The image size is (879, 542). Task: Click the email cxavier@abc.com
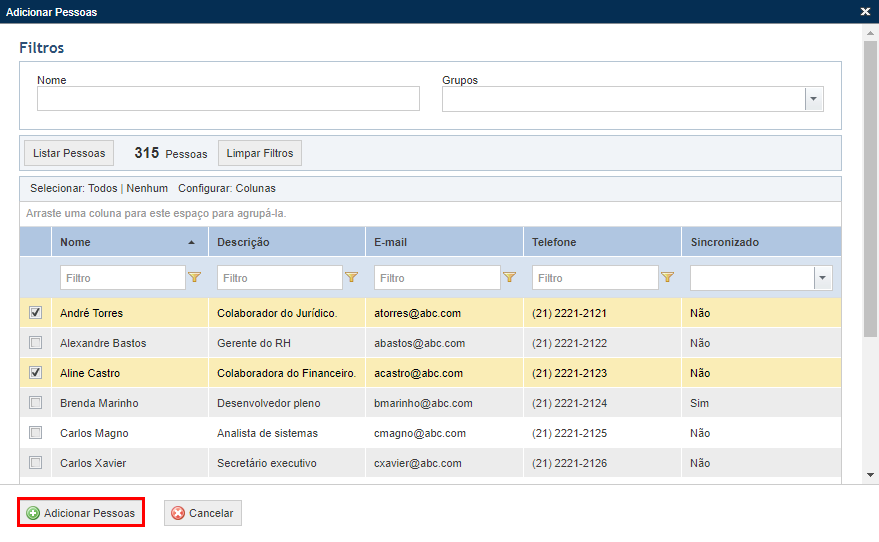click(x=418, y=463)
